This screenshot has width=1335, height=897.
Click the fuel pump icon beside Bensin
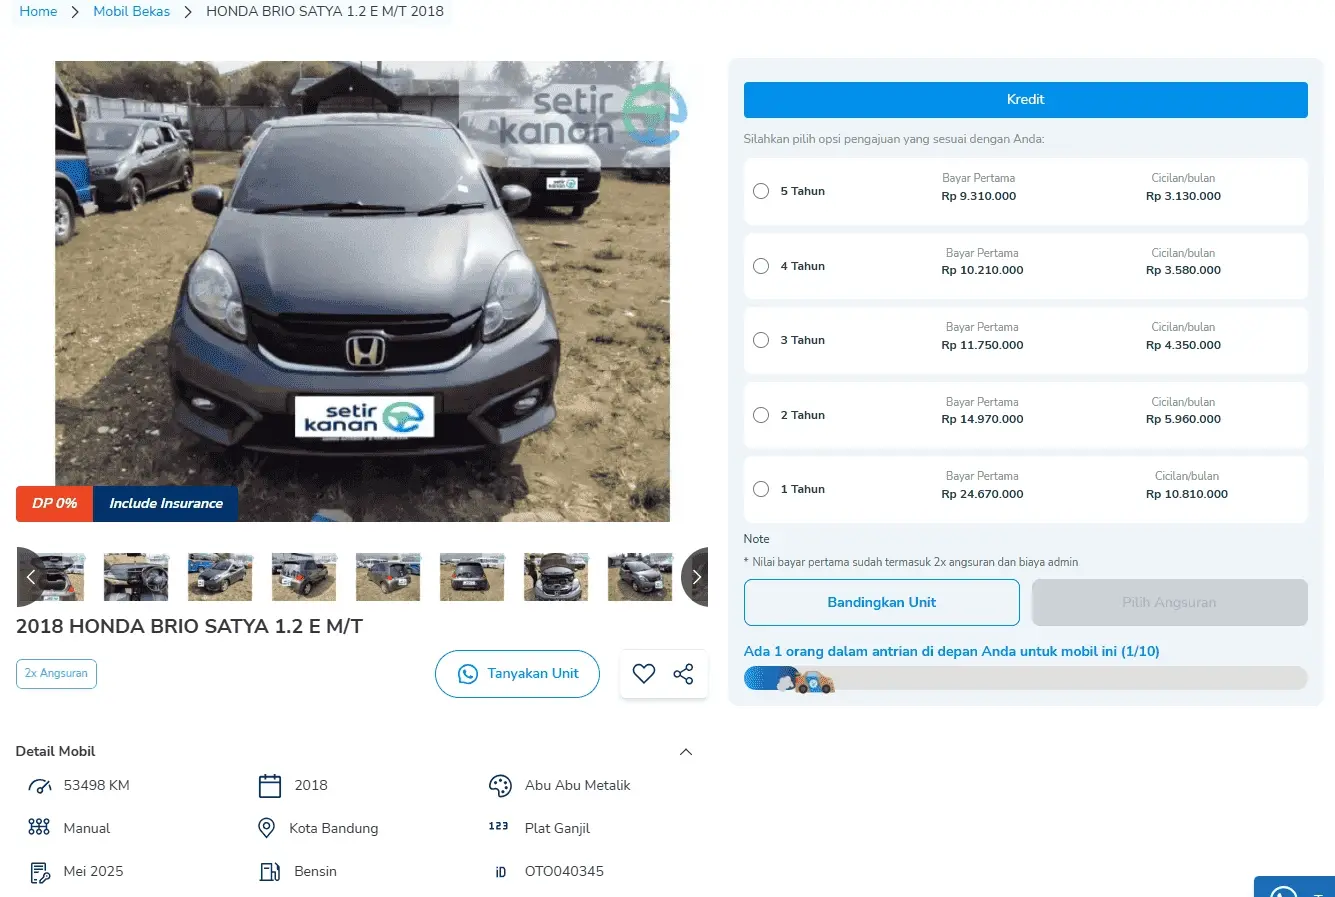coord(270,872)
